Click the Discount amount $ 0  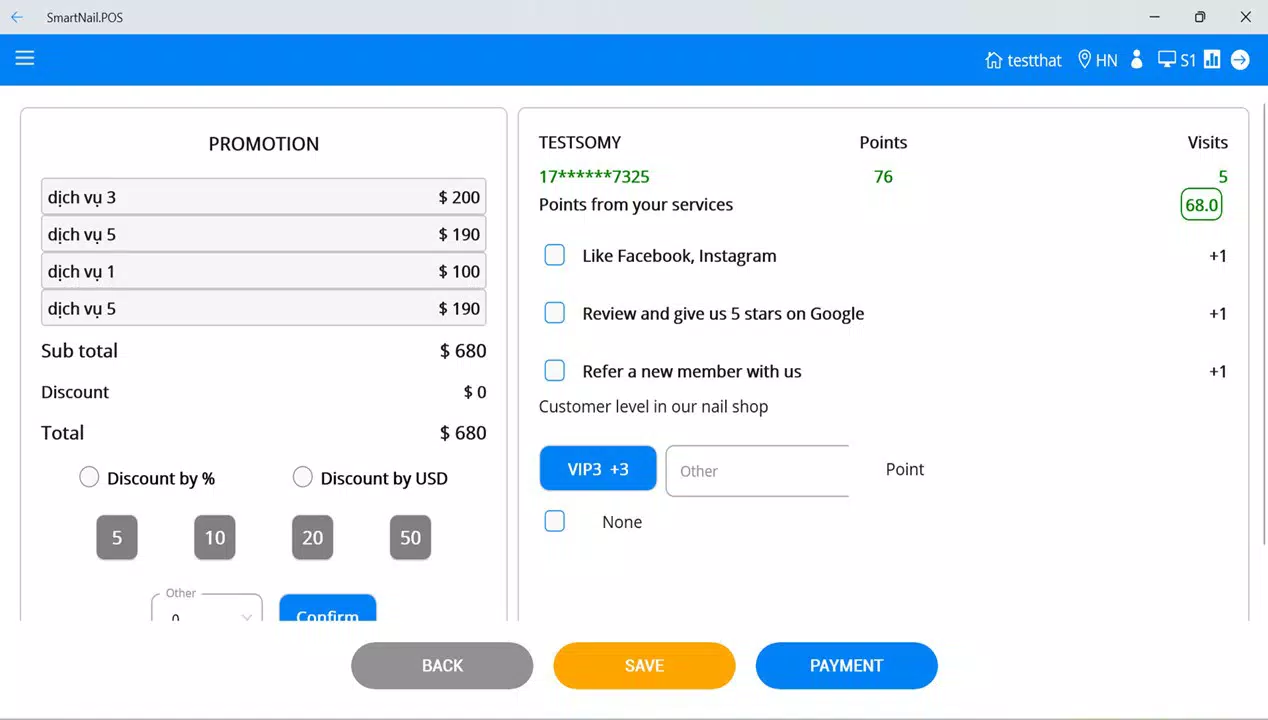pos(475,392)
